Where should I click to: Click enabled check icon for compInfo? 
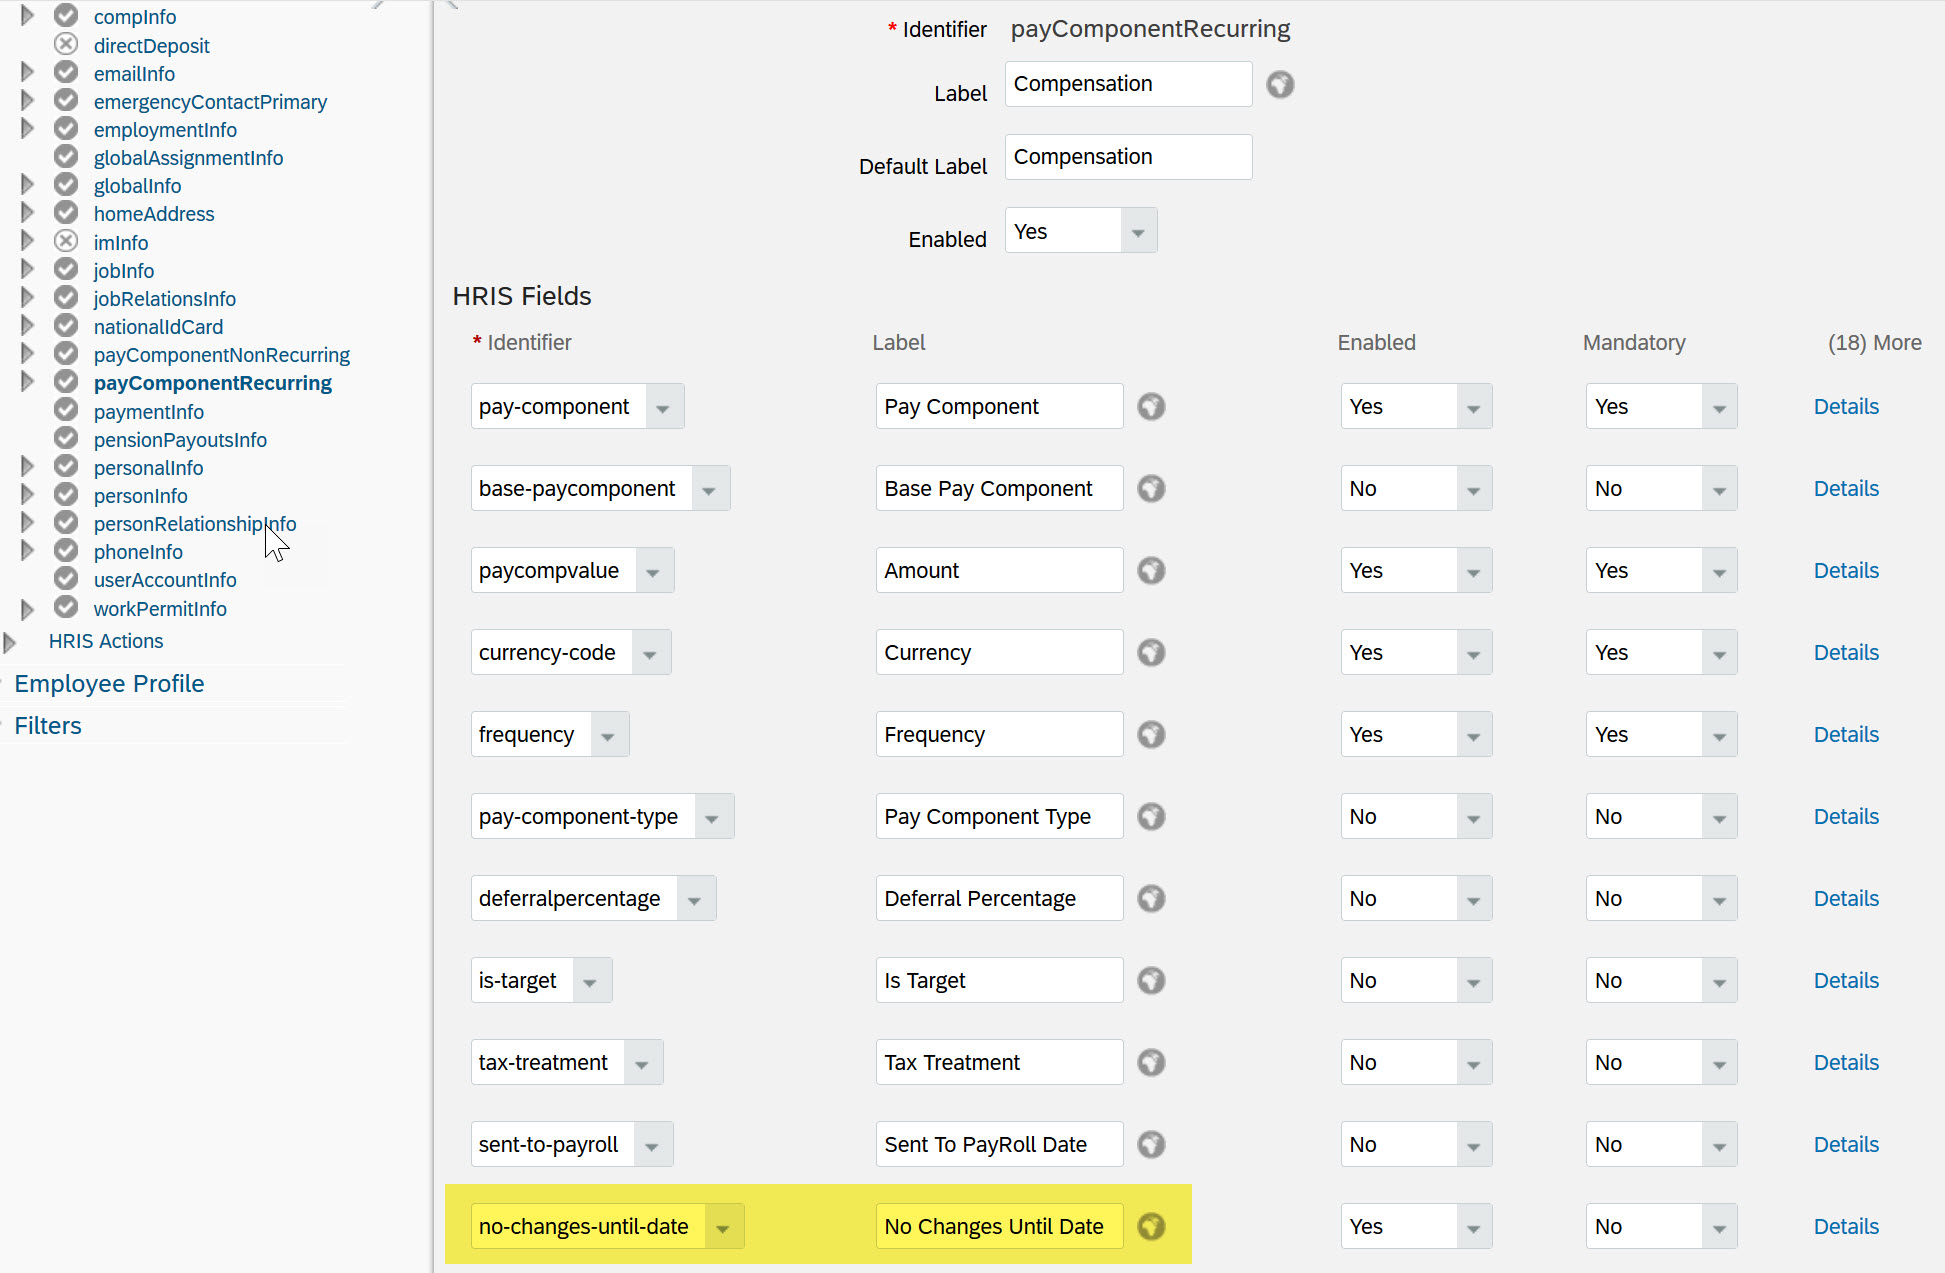66,16
